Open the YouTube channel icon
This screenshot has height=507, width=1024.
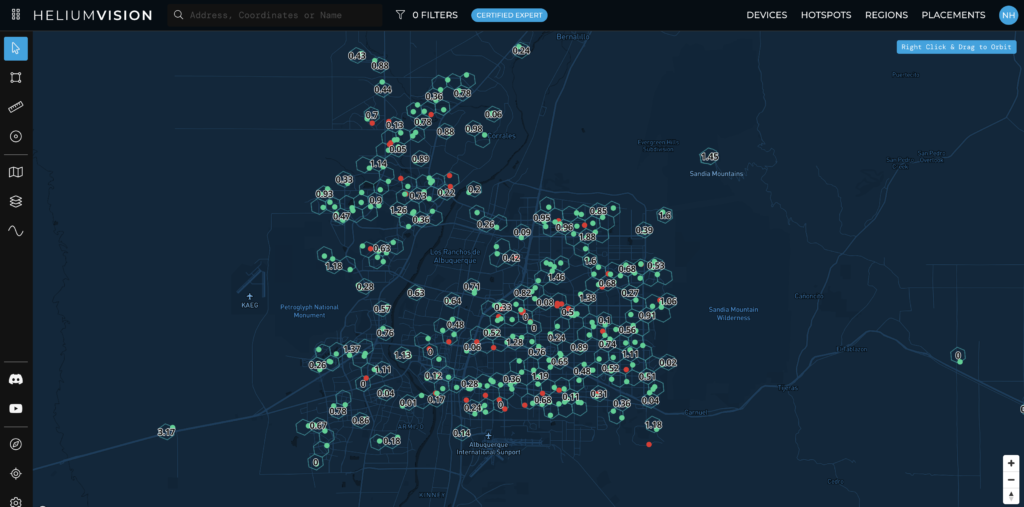coord(16,408)
